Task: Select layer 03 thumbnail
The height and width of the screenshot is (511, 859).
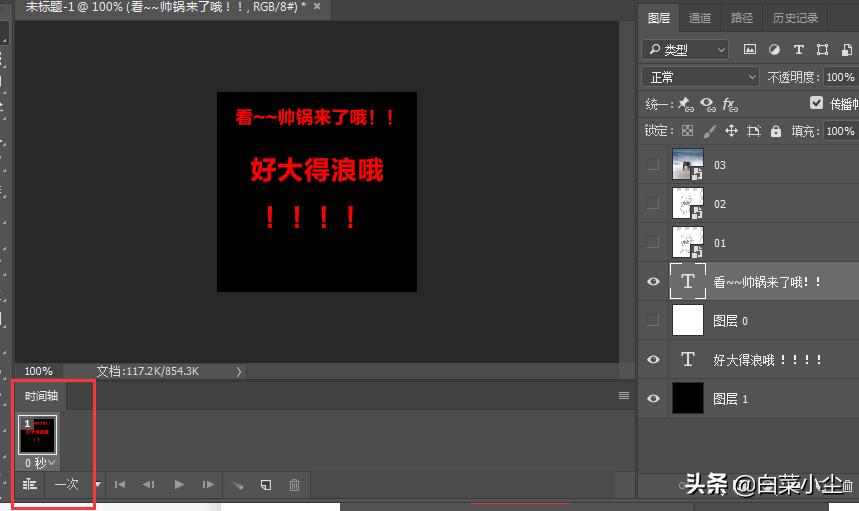Action: coord(688,164)
